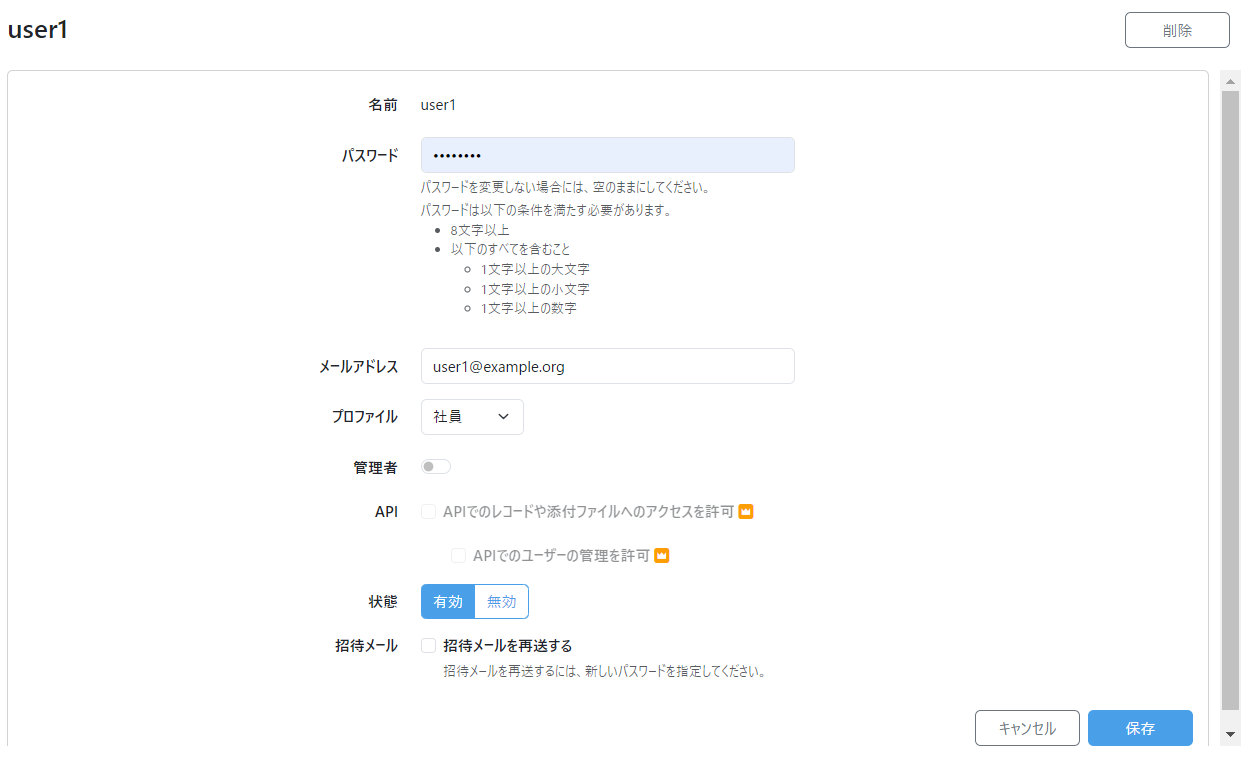Click the text 1文字以上の数字
The image size is (1247, 759).
point(528,308)
